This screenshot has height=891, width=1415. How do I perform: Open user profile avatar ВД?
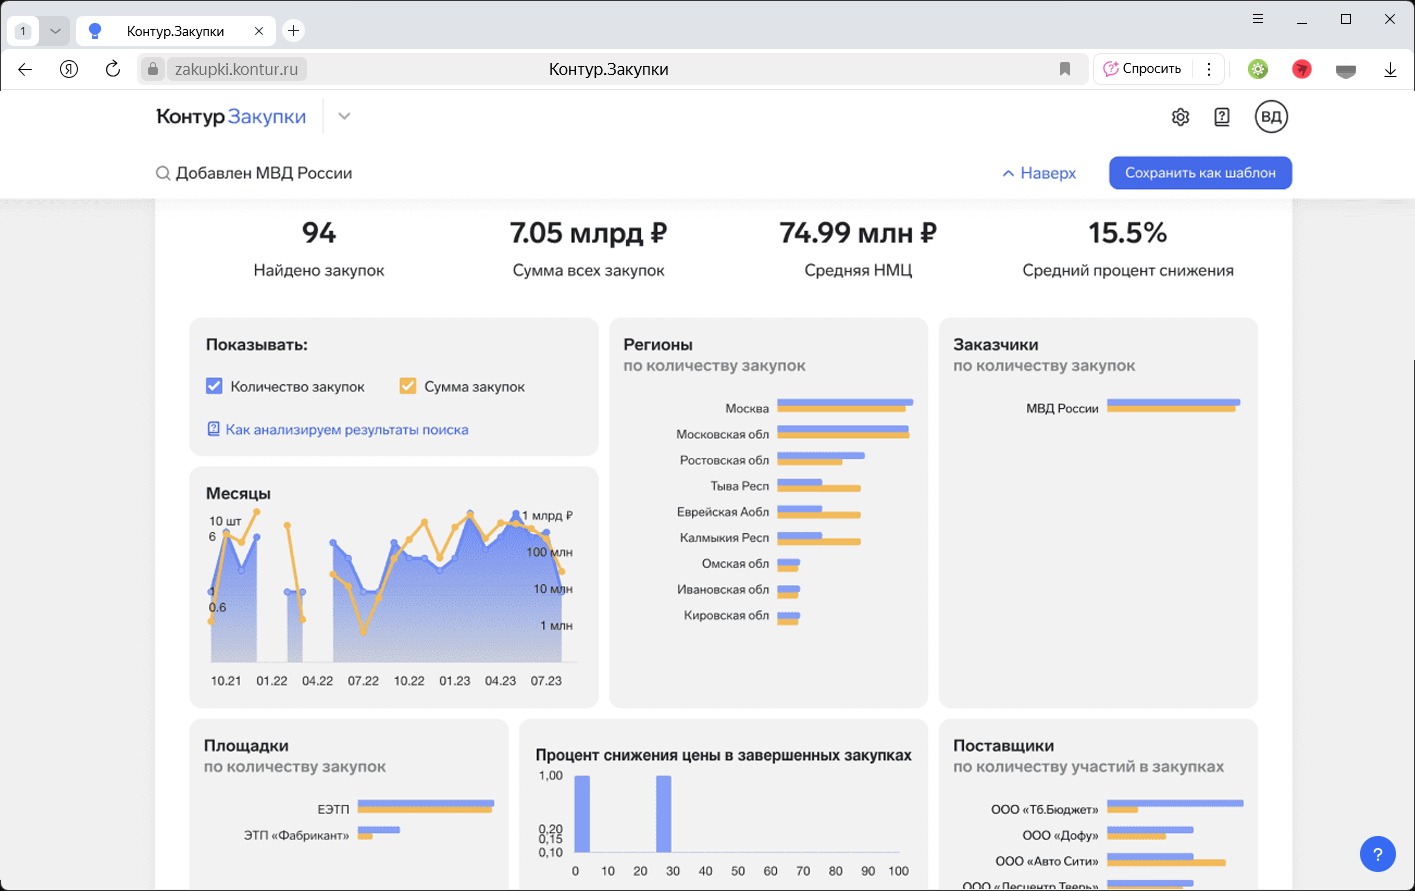[x=1271, y=117]
